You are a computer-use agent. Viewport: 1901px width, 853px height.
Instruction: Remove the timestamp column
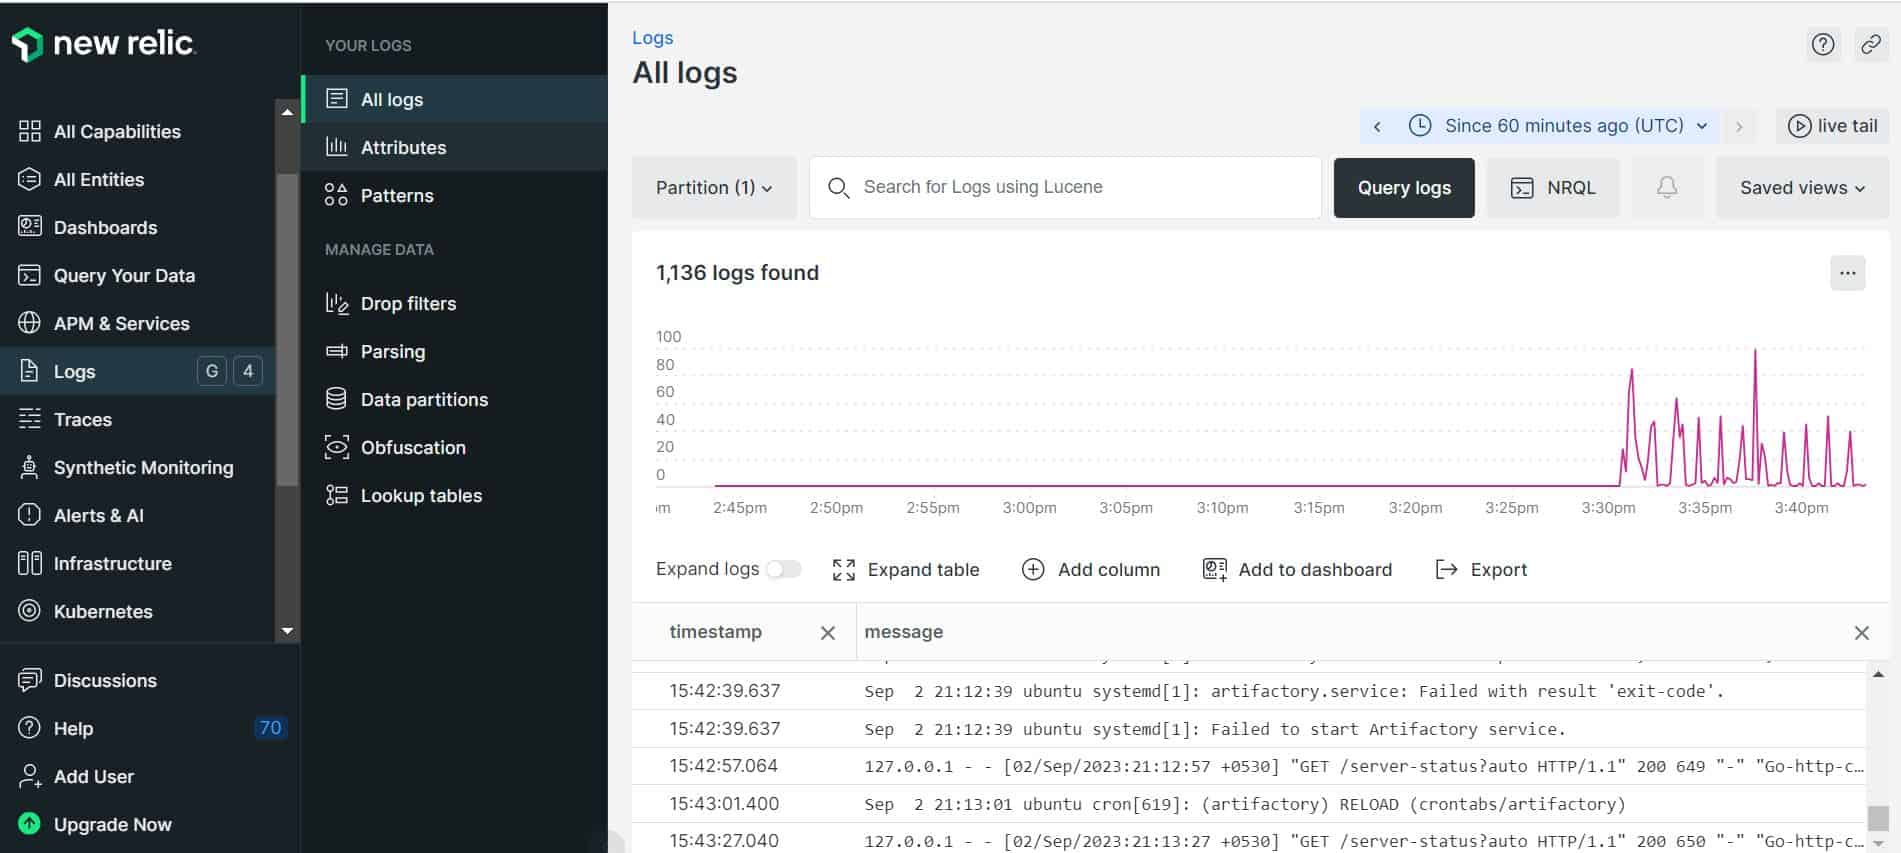click(827, 633)
